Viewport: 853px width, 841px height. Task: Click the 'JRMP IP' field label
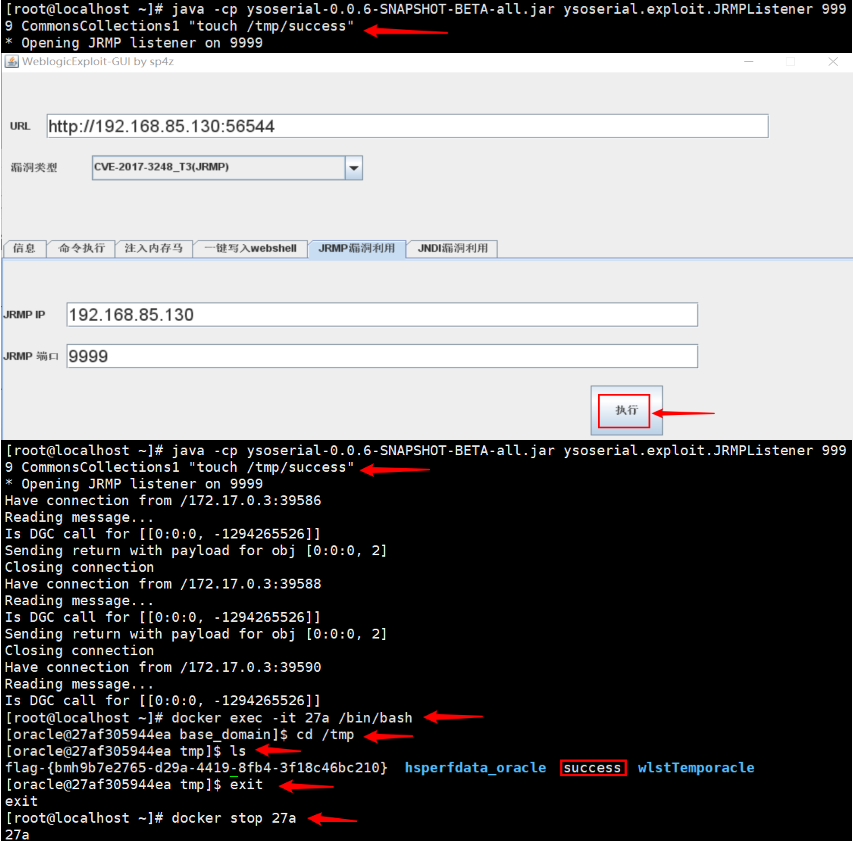click(24, 315)
